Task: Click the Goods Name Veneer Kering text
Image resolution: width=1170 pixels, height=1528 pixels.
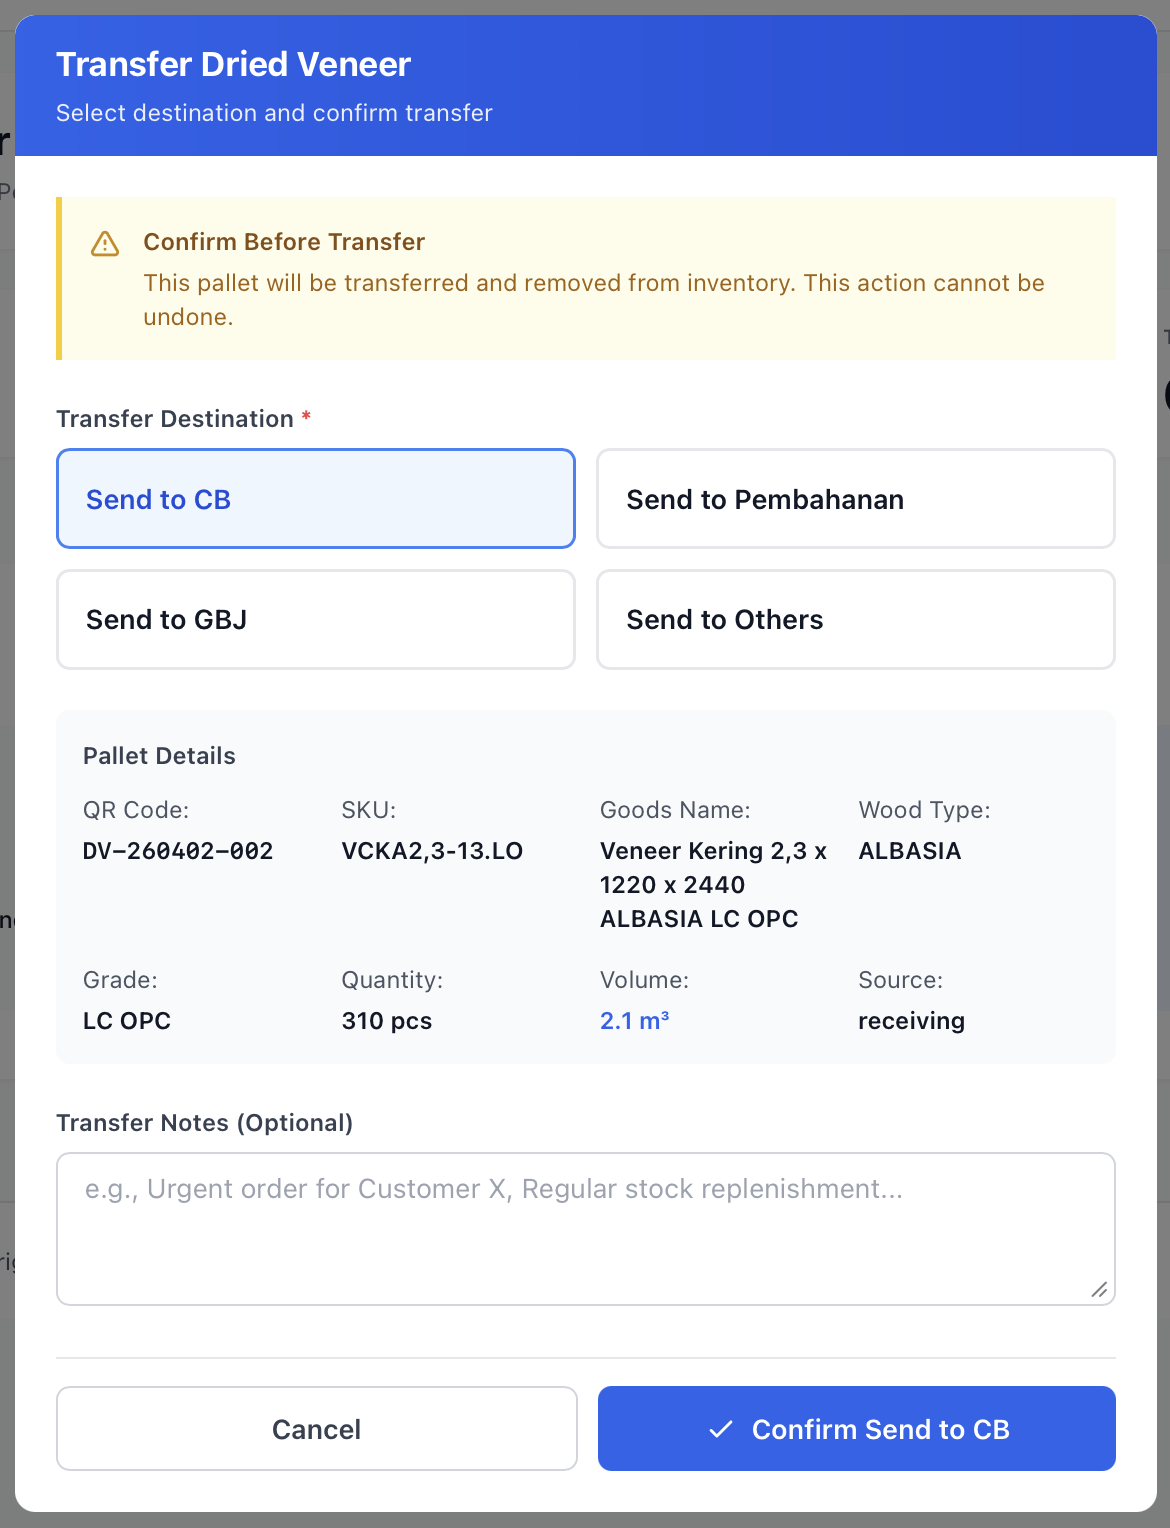Action: tap(713, 884)
